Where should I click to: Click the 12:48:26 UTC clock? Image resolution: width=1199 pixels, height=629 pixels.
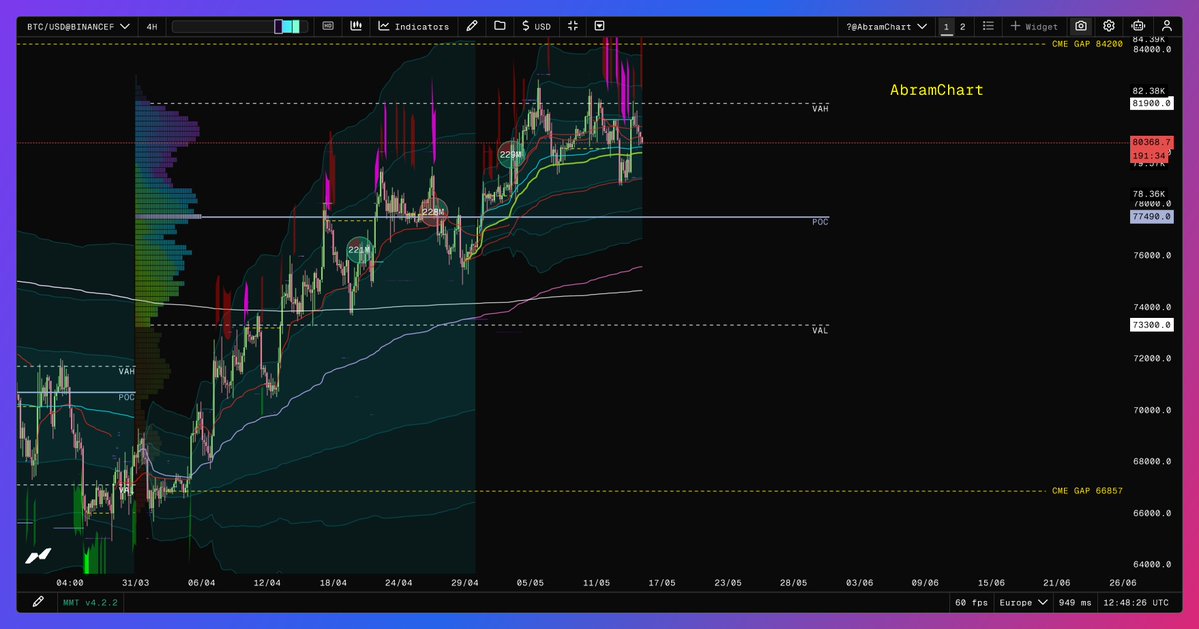1136,603
